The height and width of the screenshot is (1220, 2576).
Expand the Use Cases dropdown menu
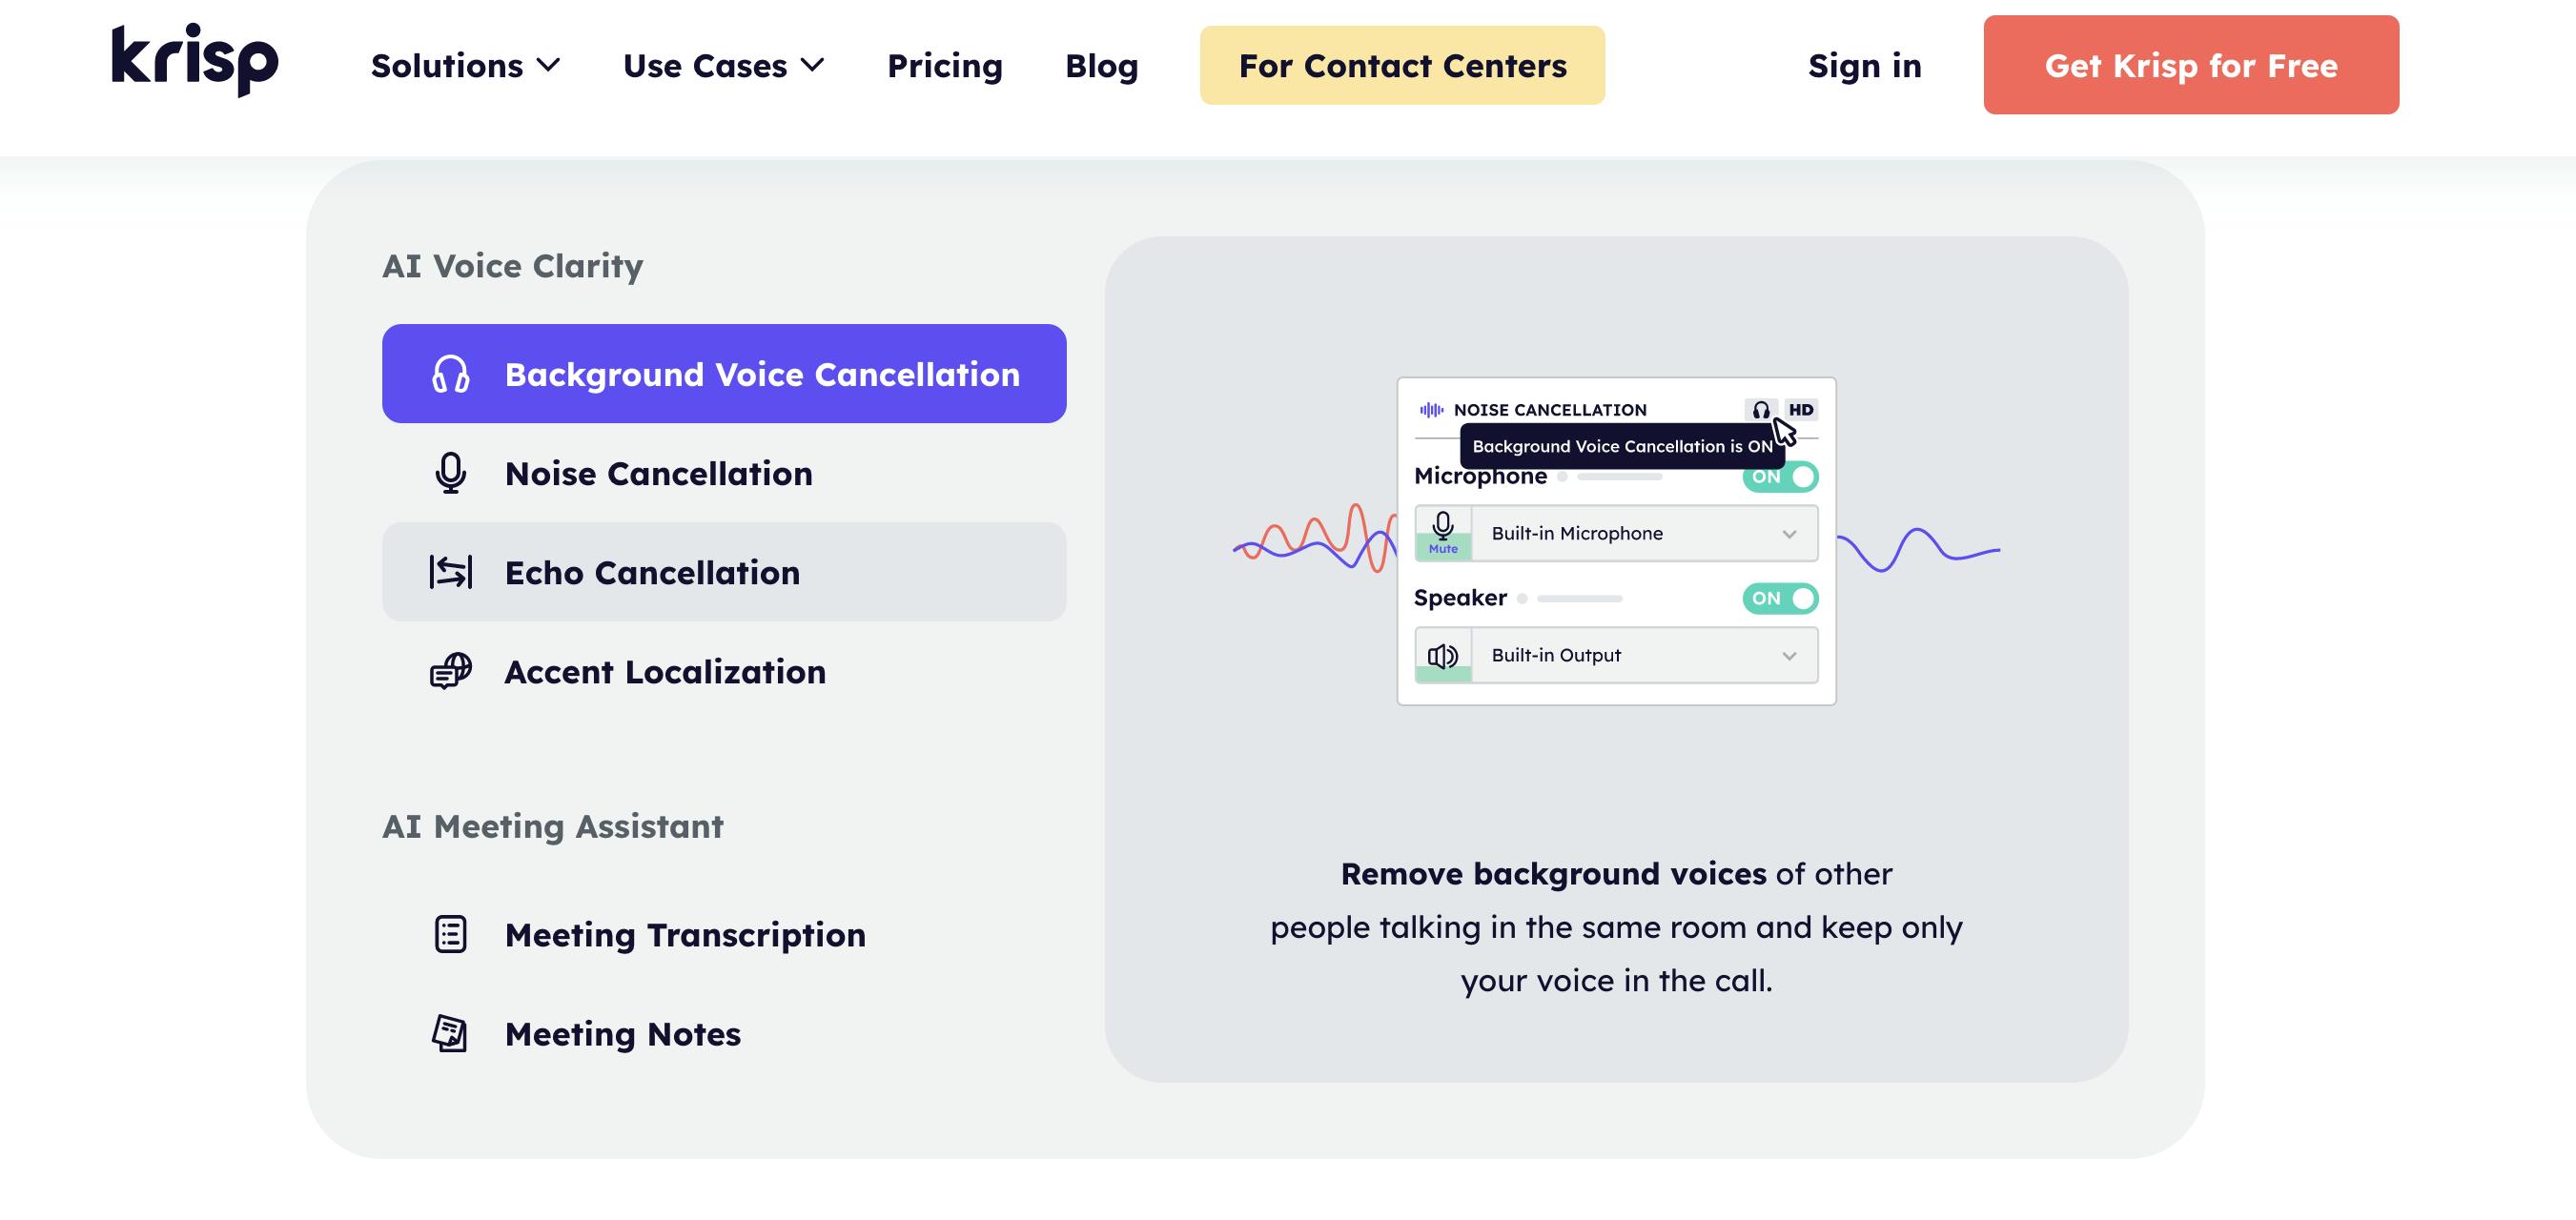(x=723, y=66)
